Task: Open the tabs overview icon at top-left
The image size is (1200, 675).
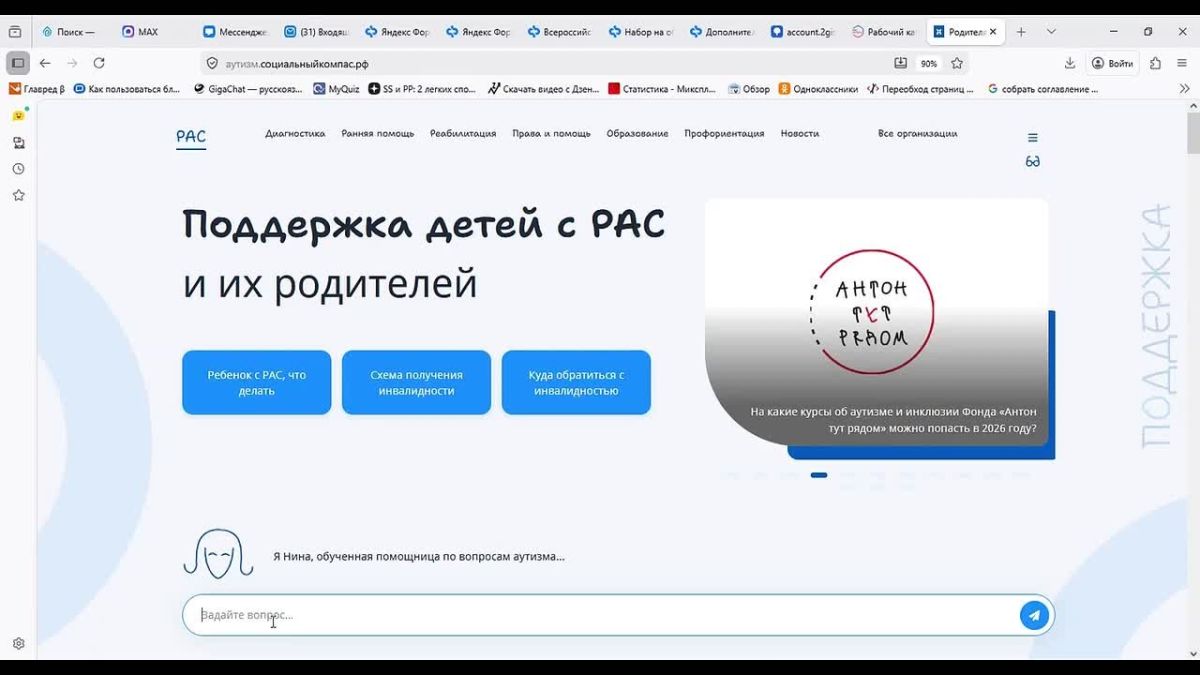Action: point(15,32)
